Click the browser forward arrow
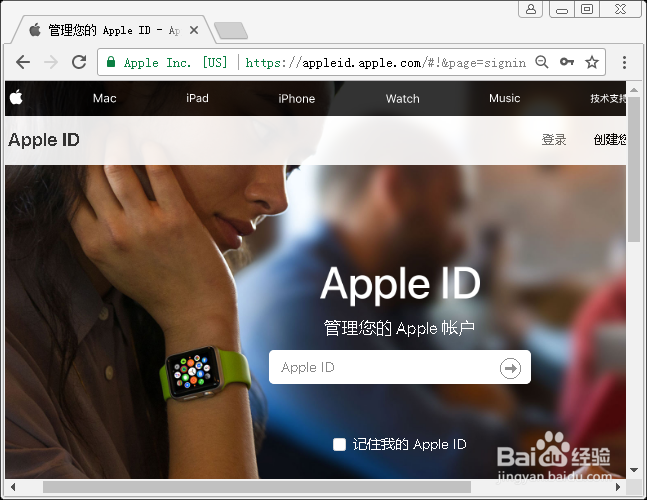Screen dimensions: 647x500 (51, 62)
